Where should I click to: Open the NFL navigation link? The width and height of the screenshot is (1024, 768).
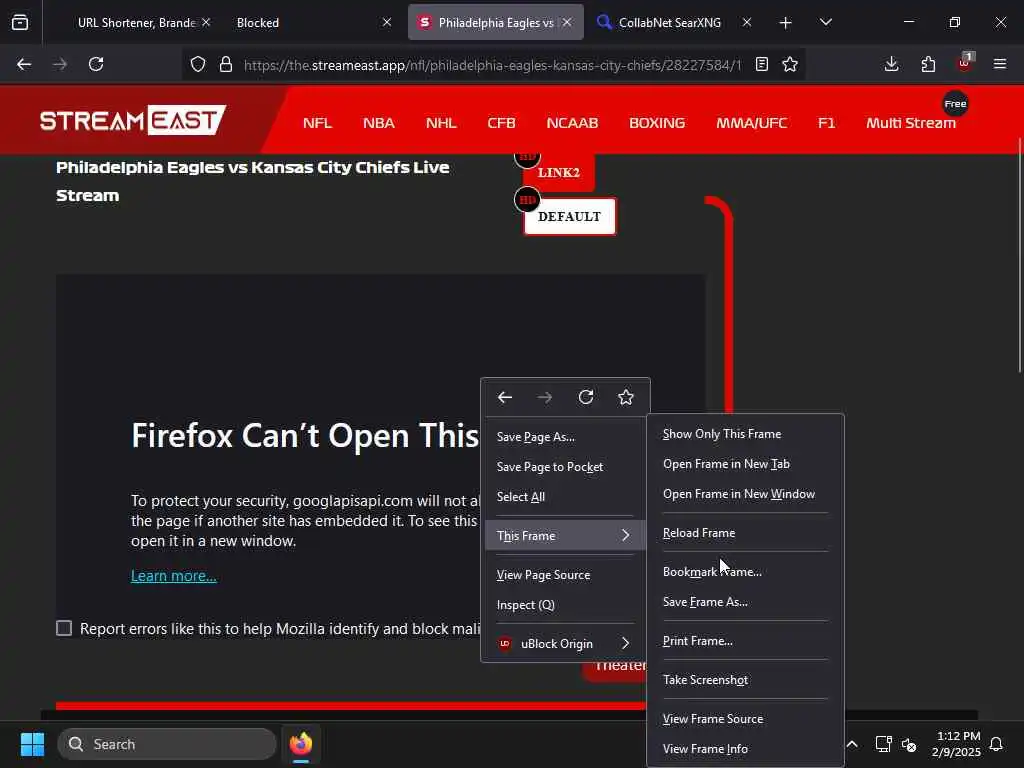pos(317,123)
